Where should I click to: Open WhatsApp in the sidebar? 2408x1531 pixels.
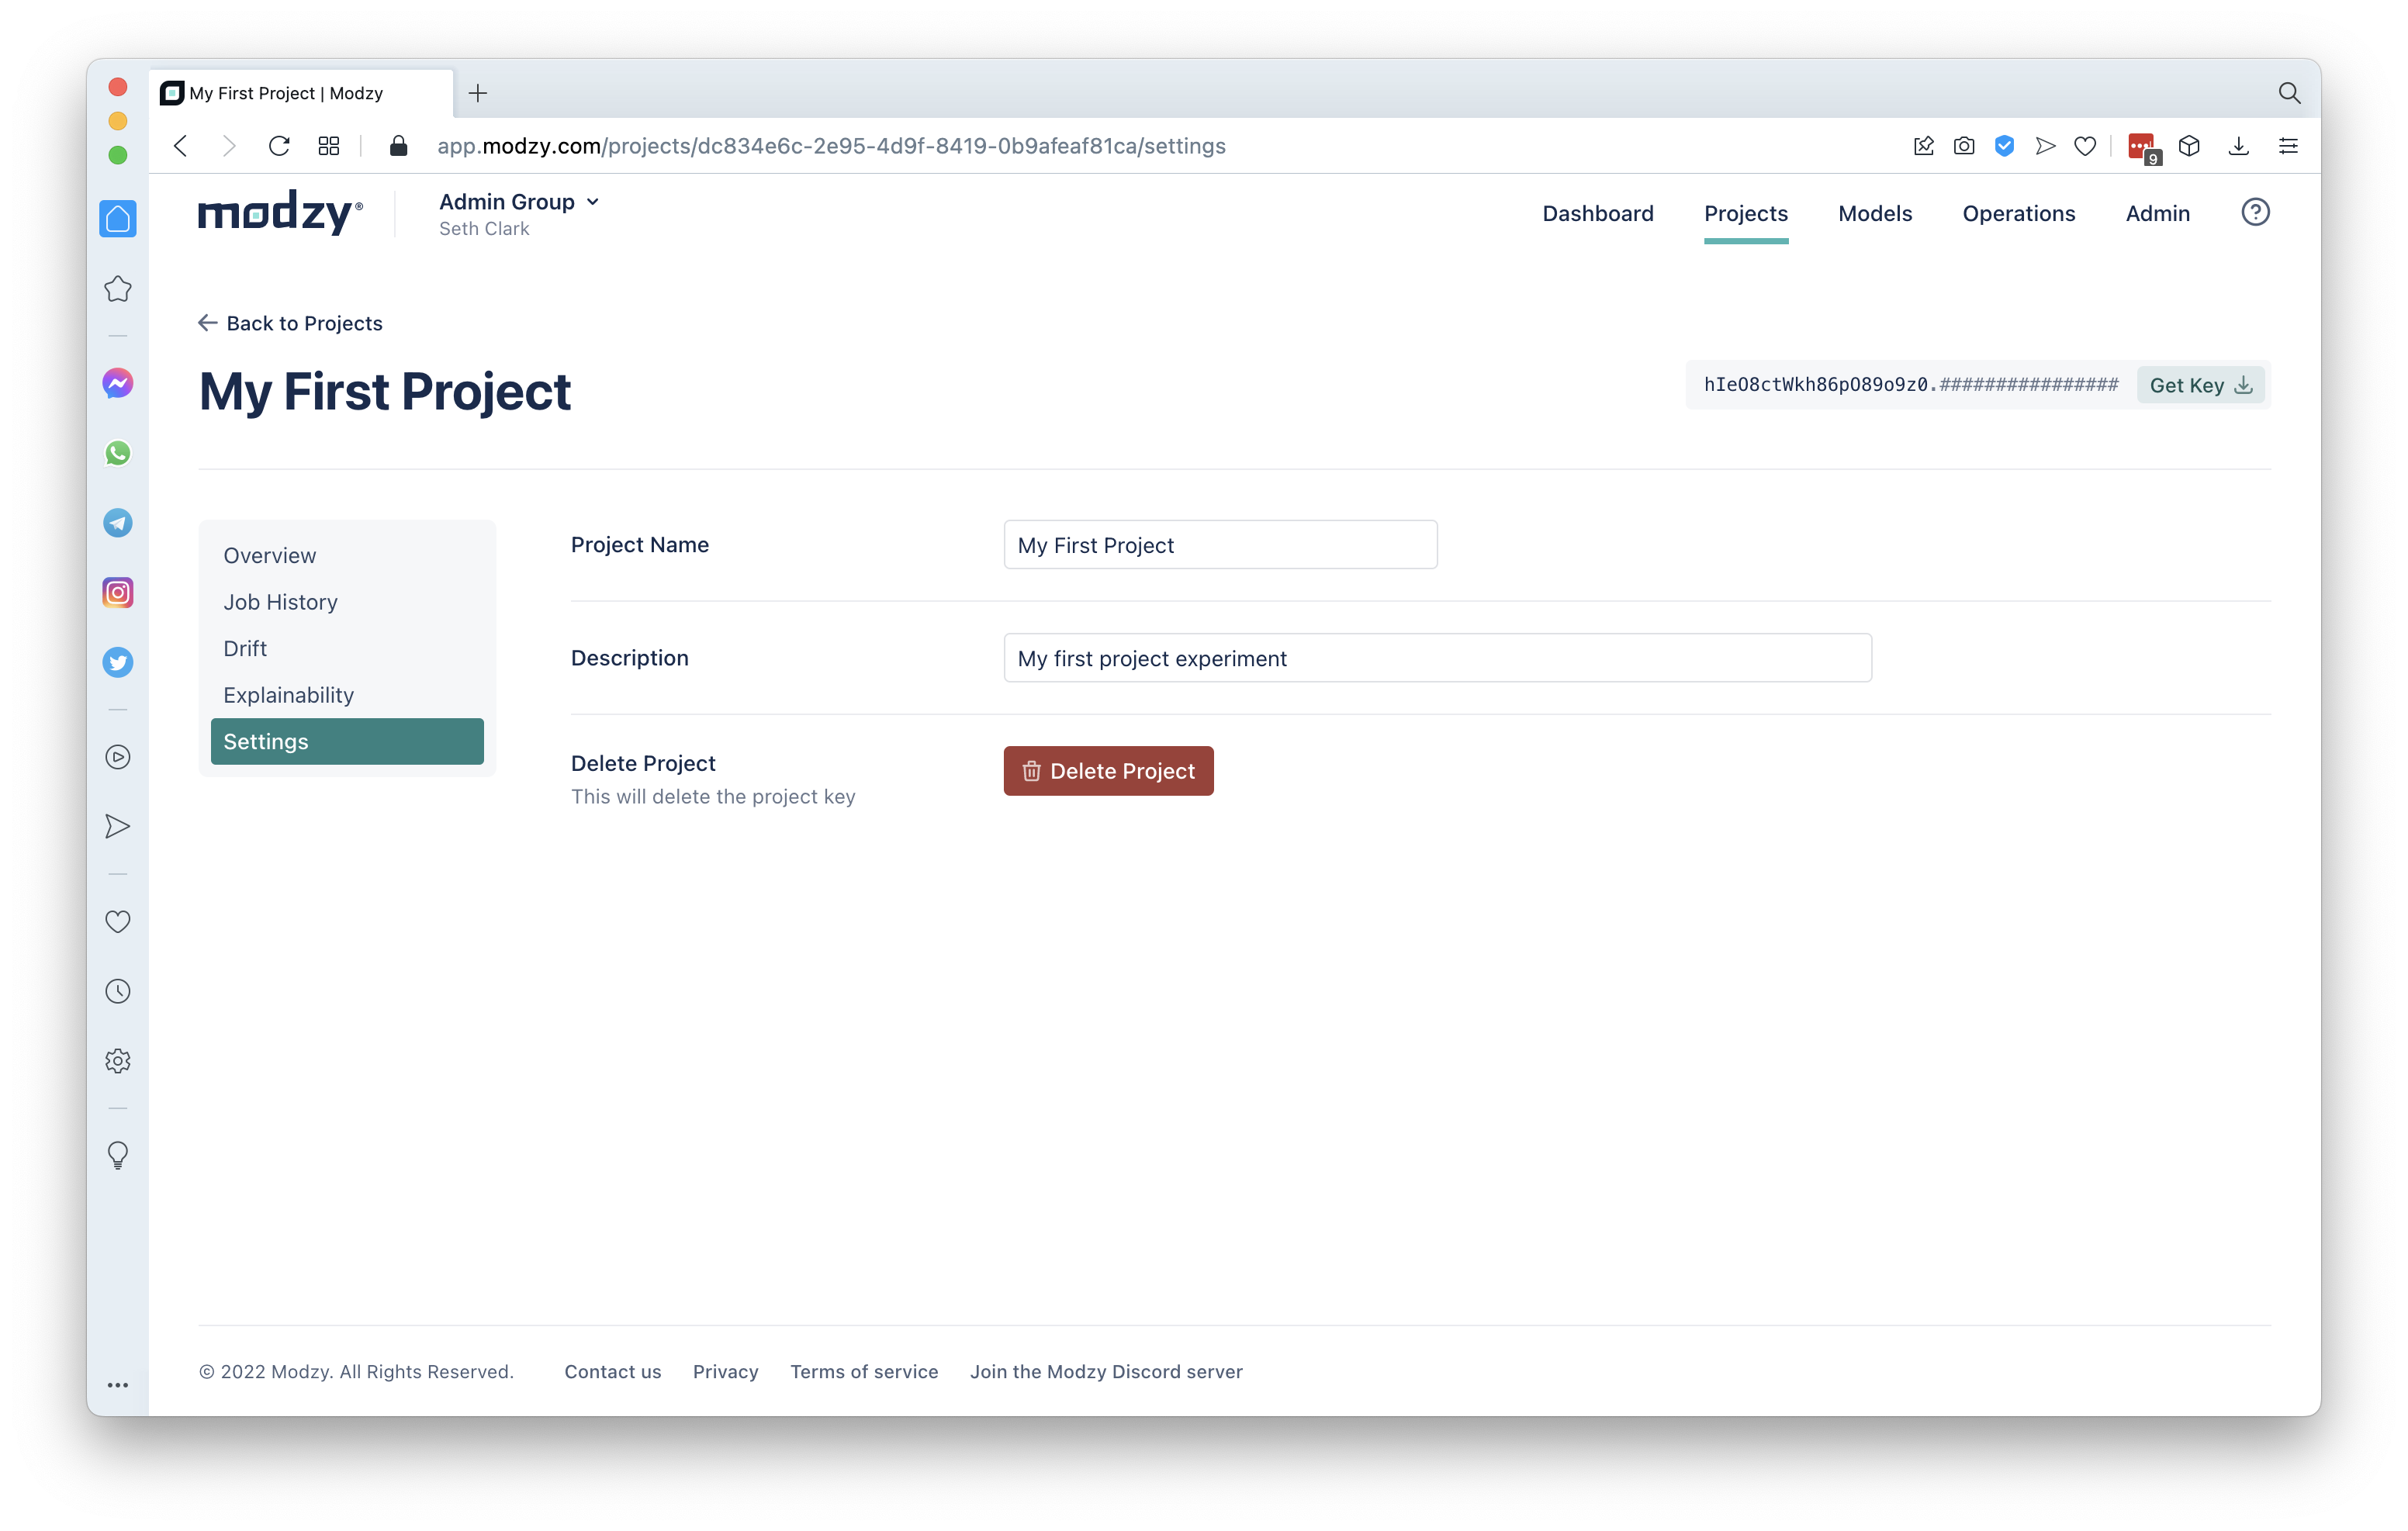[118, 453]
